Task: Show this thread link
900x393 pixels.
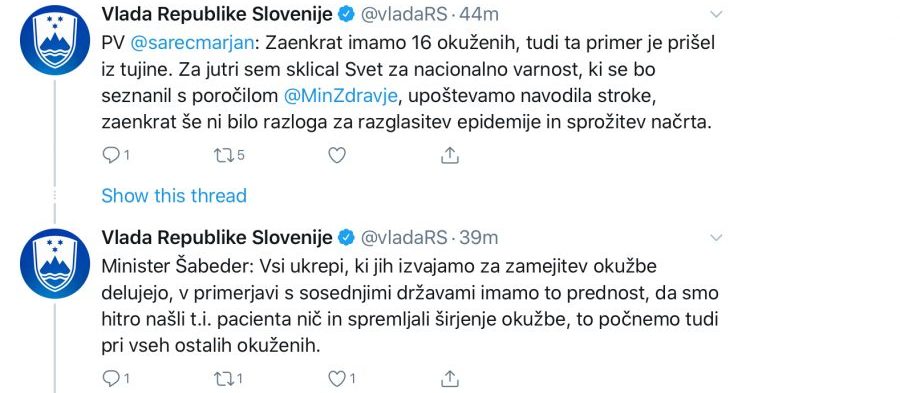Action: point(174,196)
